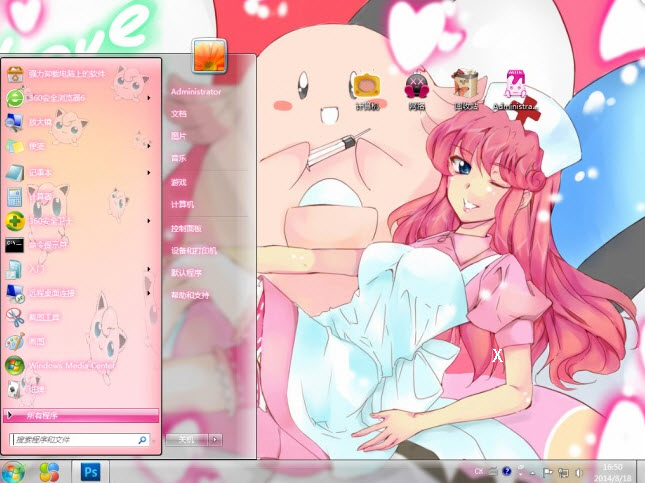This screenshot has width=645, height=483.
Task: Open Music (音乐) in Start menu
Action: [179, 158]
